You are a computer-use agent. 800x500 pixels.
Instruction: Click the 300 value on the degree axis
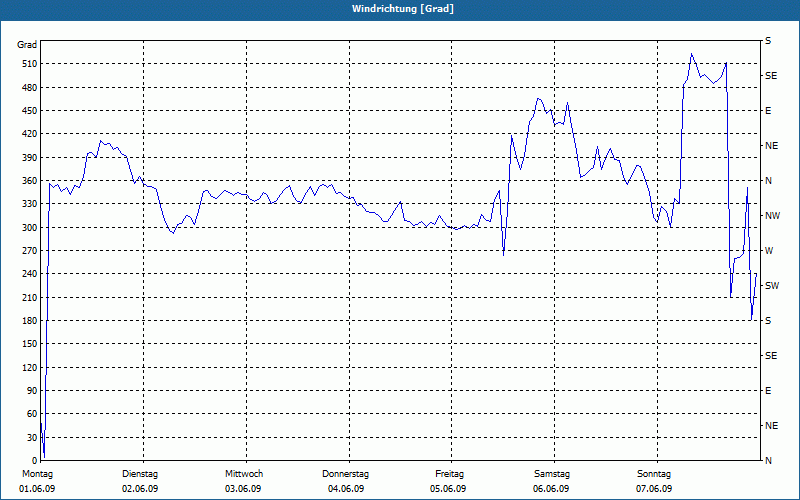tap(29, 228)
